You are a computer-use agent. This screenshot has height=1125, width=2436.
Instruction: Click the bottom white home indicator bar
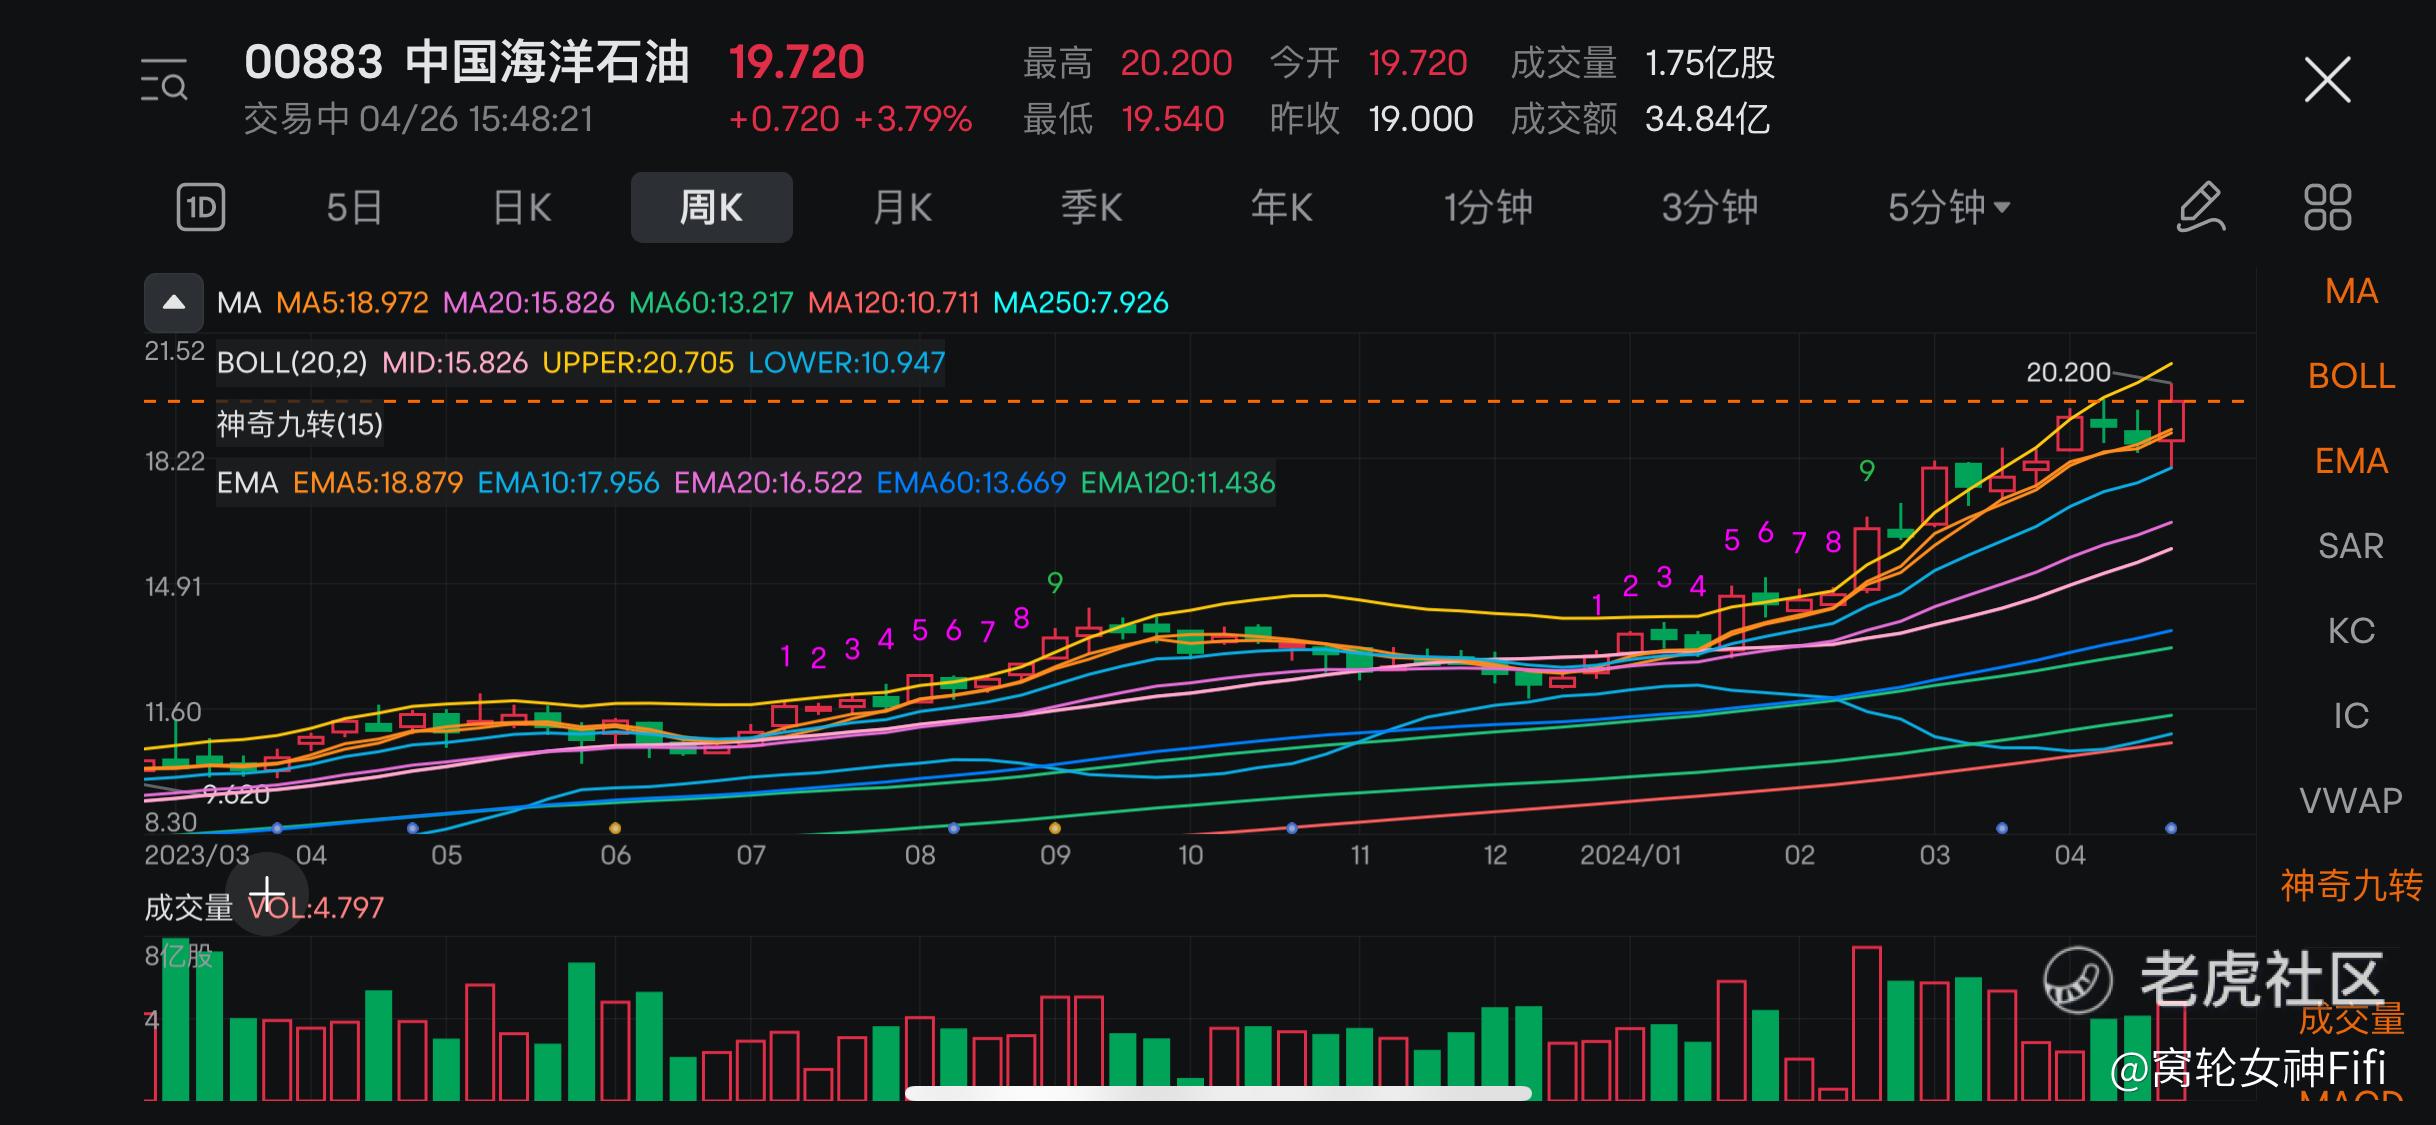tap(1218, 1093)
